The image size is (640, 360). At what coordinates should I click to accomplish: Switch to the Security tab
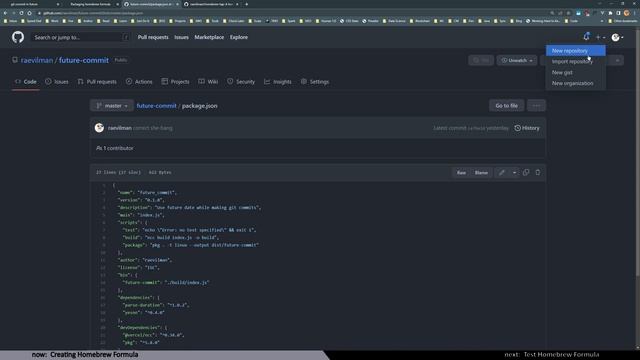(x=241, y=82)
